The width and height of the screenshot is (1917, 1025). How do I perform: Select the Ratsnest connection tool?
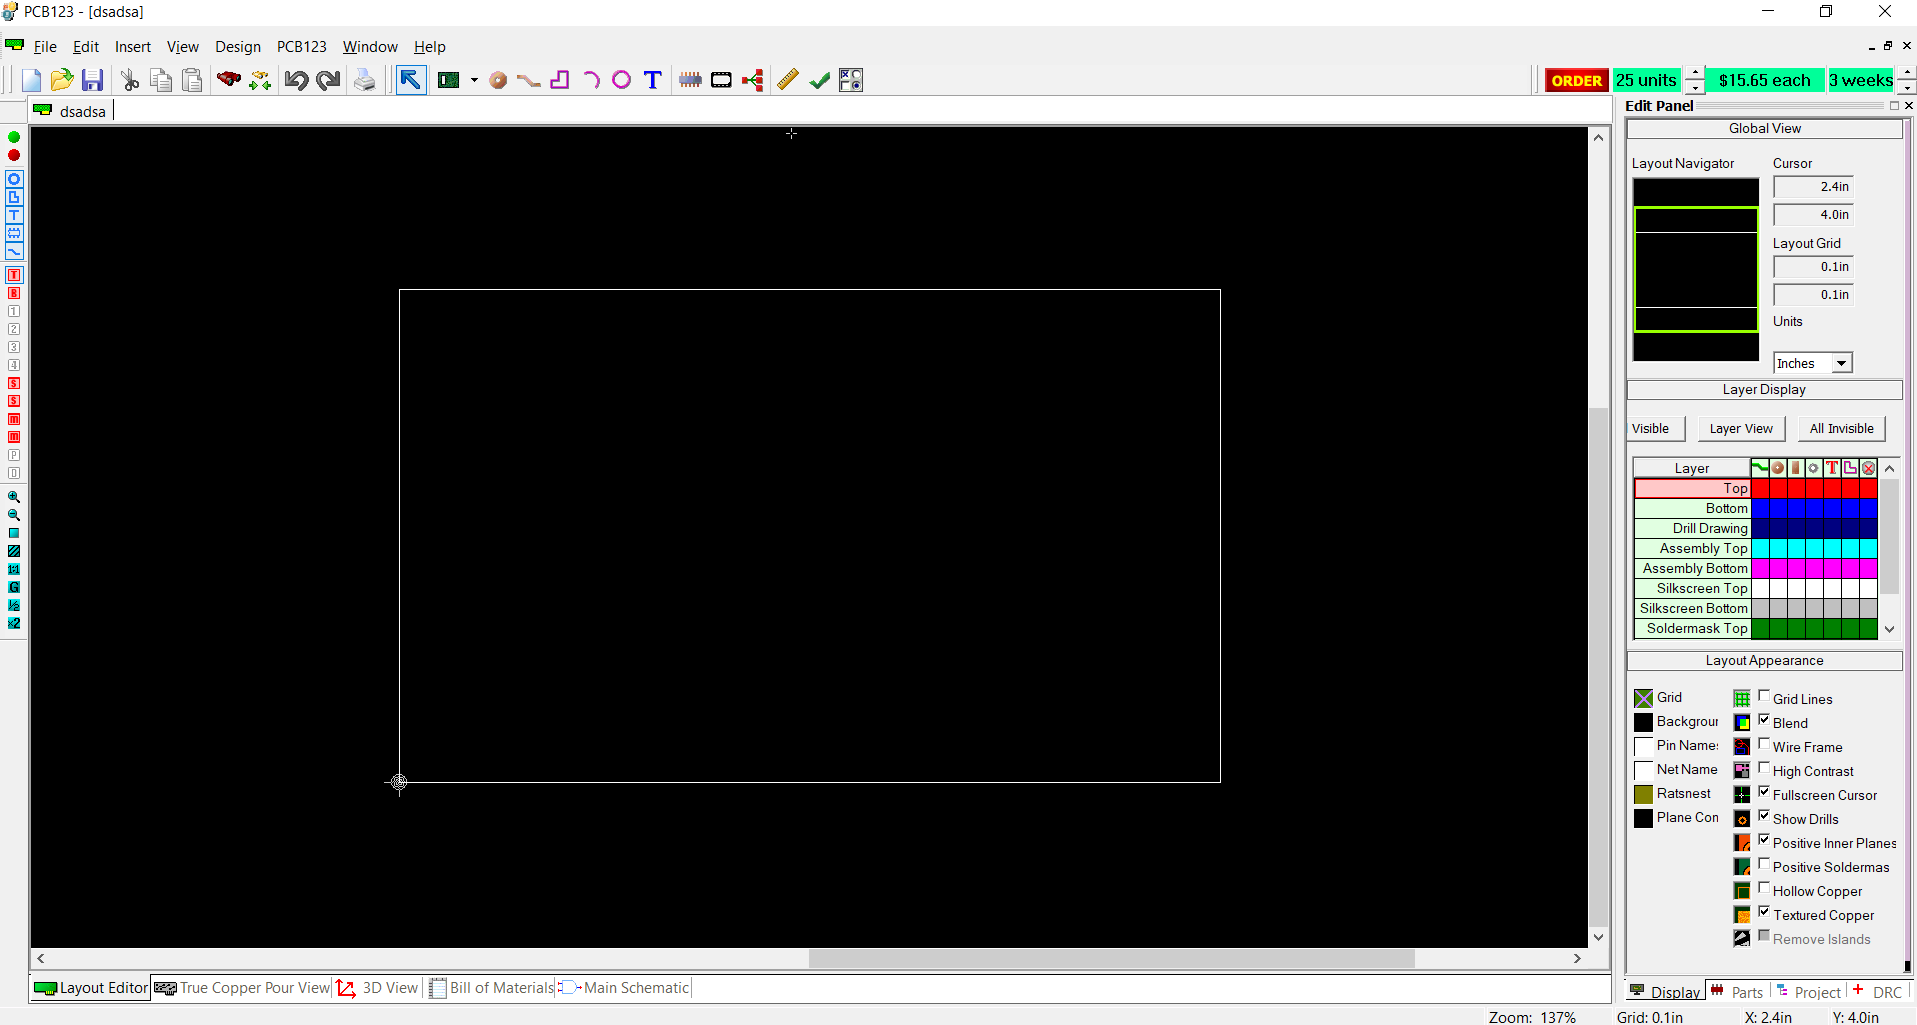pos(753,80)
